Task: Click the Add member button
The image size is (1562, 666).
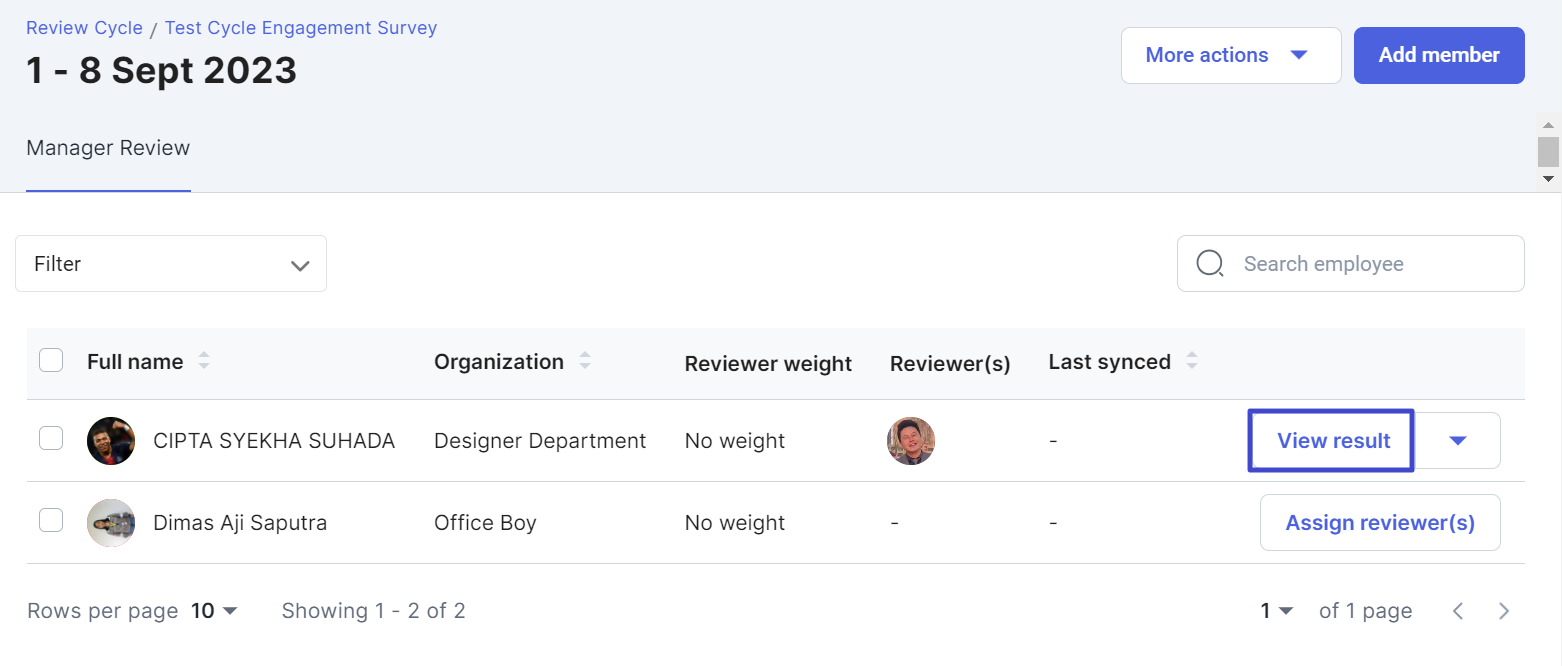Action: tap(1439, 55)
